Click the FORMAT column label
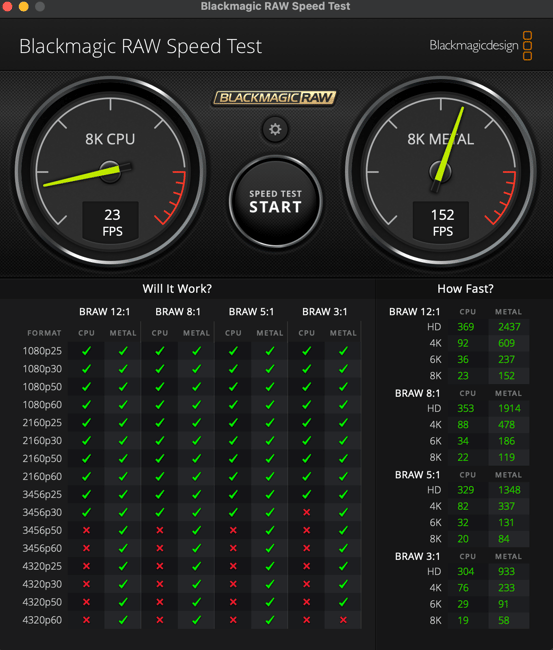This screenshot has height=650, width=553. (44, 333)
